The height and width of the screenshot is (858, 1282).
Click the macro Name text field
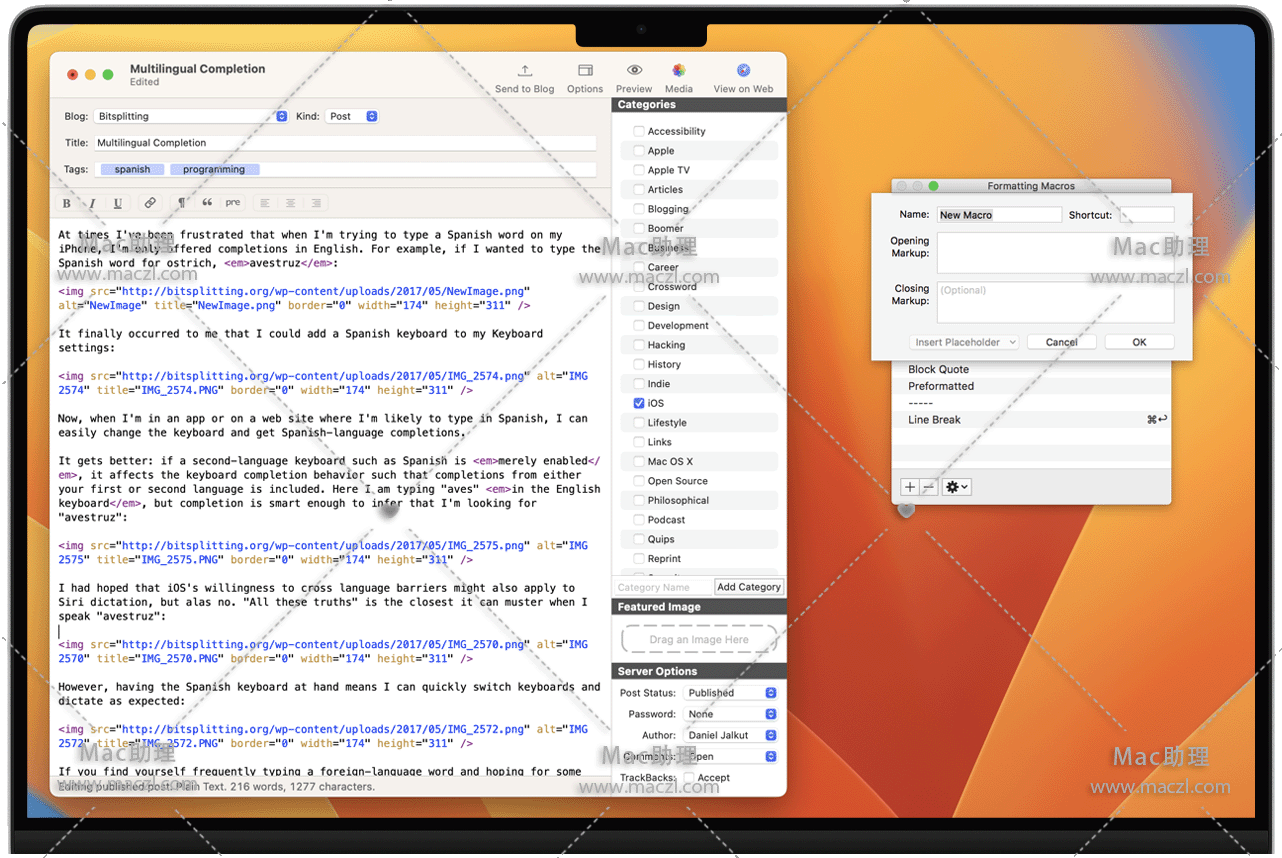(x=998, y=215)
